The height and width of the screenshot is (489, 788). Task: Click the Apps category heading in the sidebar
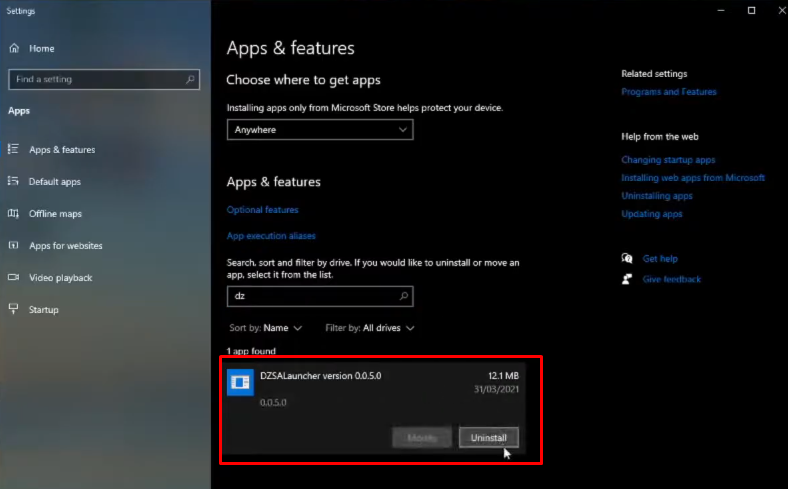(19, 111)
